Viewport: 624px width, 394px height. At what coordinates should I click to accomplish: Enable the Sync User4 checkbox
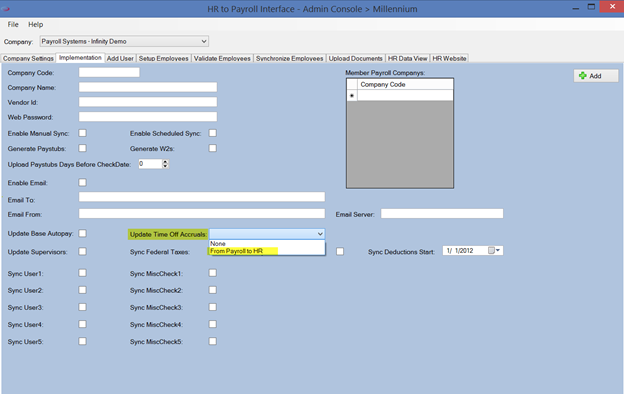point(82,324)
